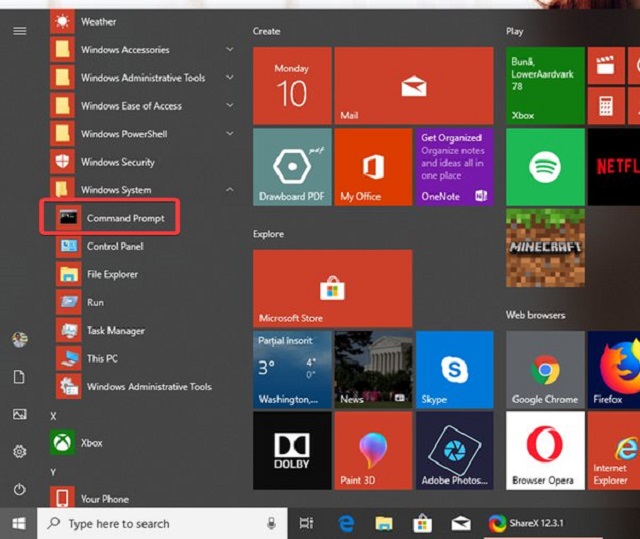Open user account avatar menu

click(x=20, y=339)
